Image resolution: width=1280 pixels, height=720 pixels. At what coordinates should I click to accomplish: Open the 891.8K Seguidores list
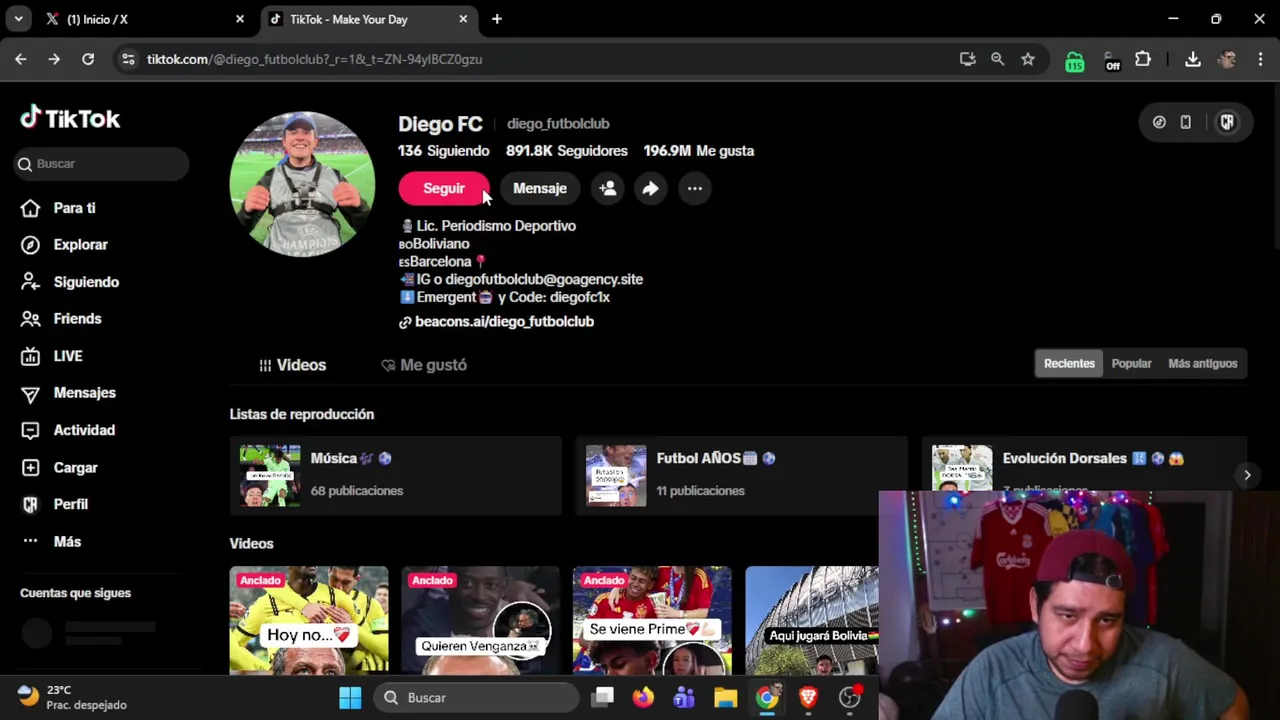567,151
